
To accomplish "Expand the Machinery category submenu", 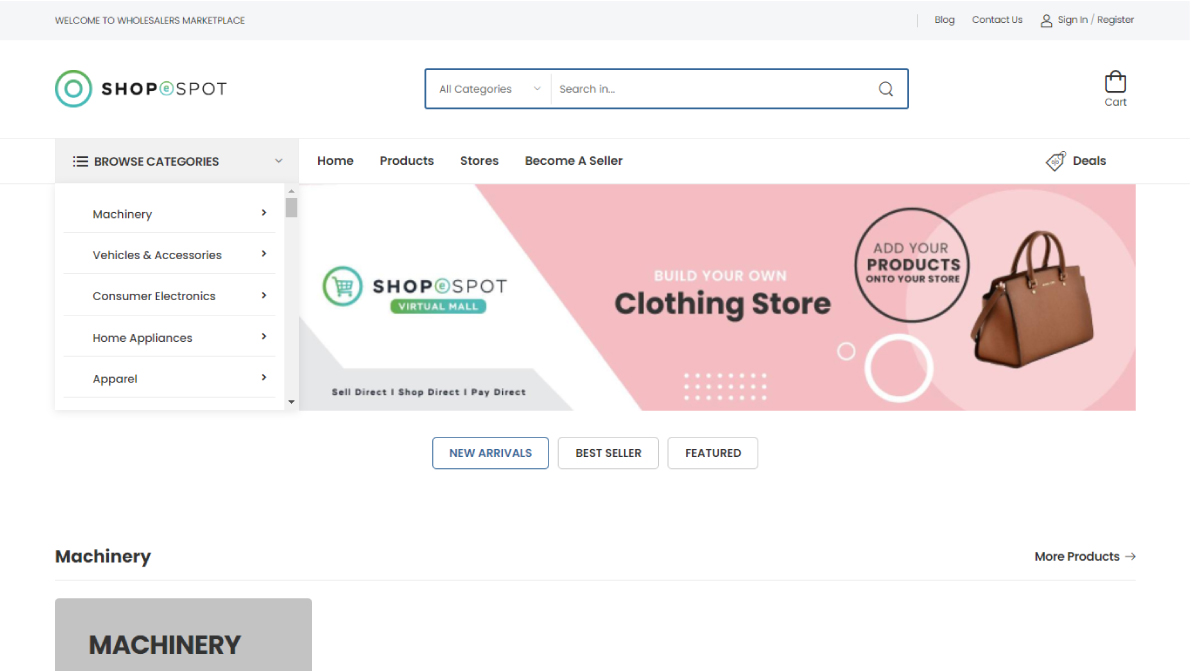I will [x=264, y=213].
